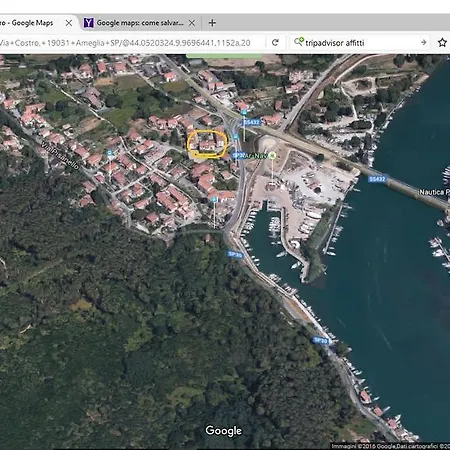Click the 'Nautica P' place label
Image resolution: width=450 pixels, height=450 pixels.
pos(434,192)
